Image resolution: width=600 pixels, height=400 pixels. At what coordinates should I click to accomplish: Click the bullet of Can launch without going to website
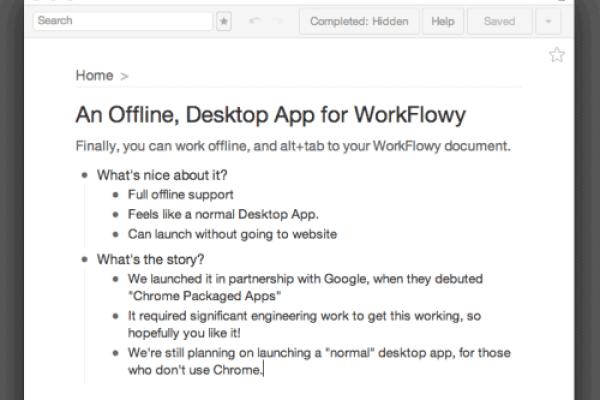(x=116, y=235)
